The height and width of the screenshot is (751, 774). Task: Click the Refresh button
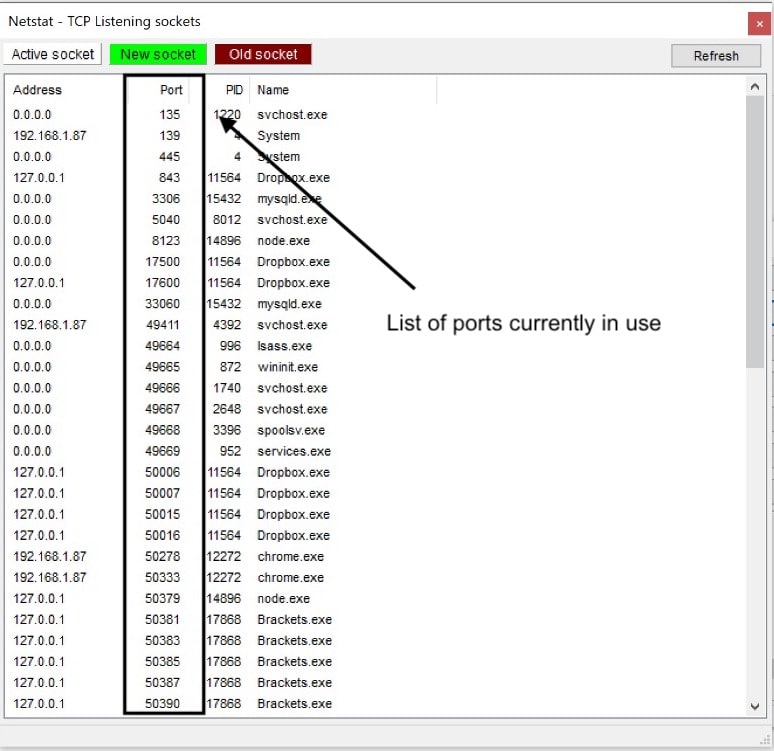(x=716, y=56)
